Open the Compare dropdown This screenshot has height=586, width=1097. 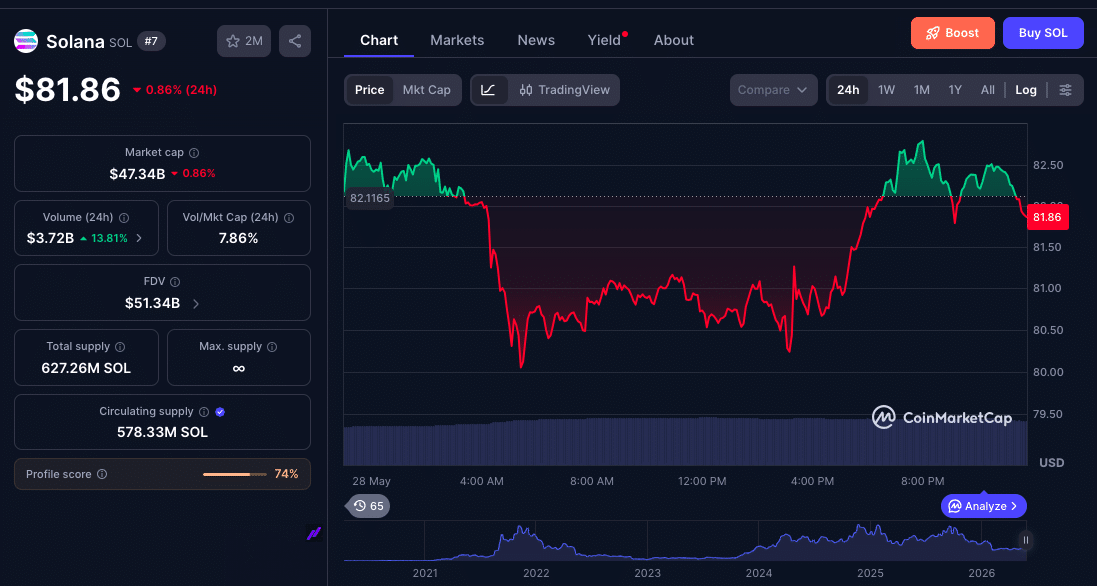point(773,90)
